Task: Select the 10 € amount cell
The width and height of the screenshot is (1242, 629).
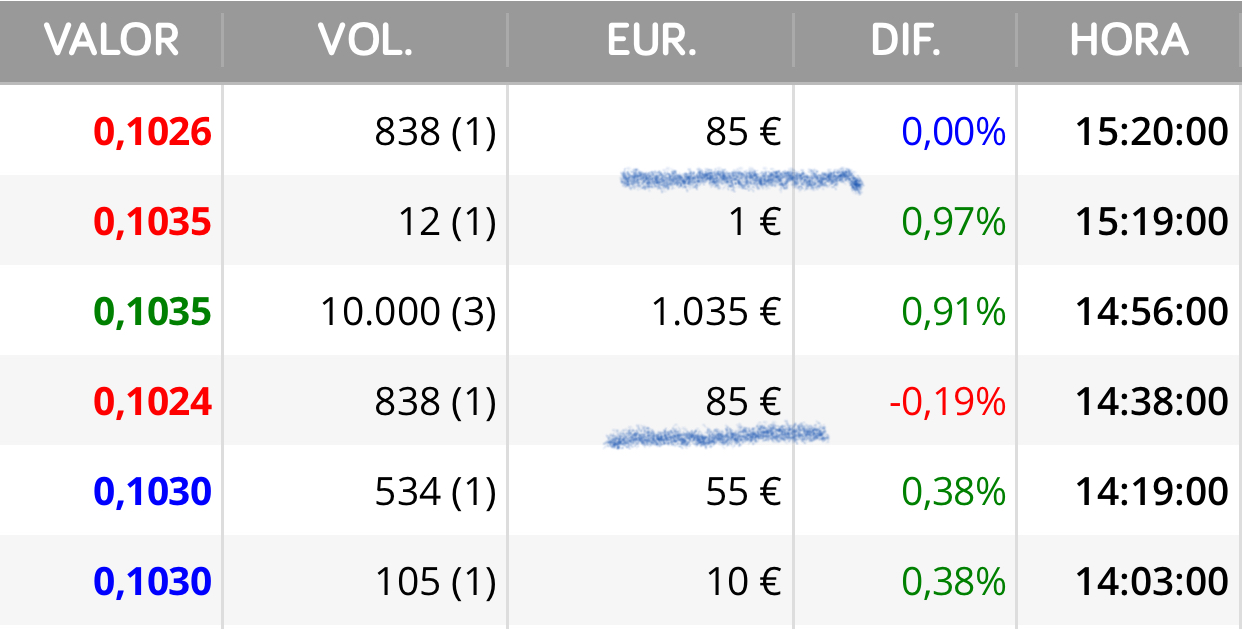Action: (x=745, y=582)
